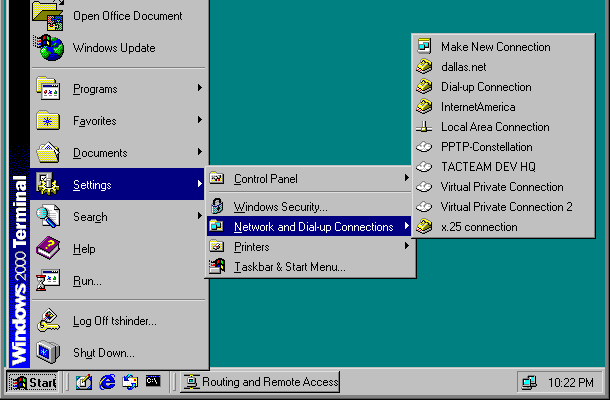Image resolution: width=610 pixels, height=400 pixels.
Task: Click the Search magnifier icon
Action: click(x=48, y=216)
